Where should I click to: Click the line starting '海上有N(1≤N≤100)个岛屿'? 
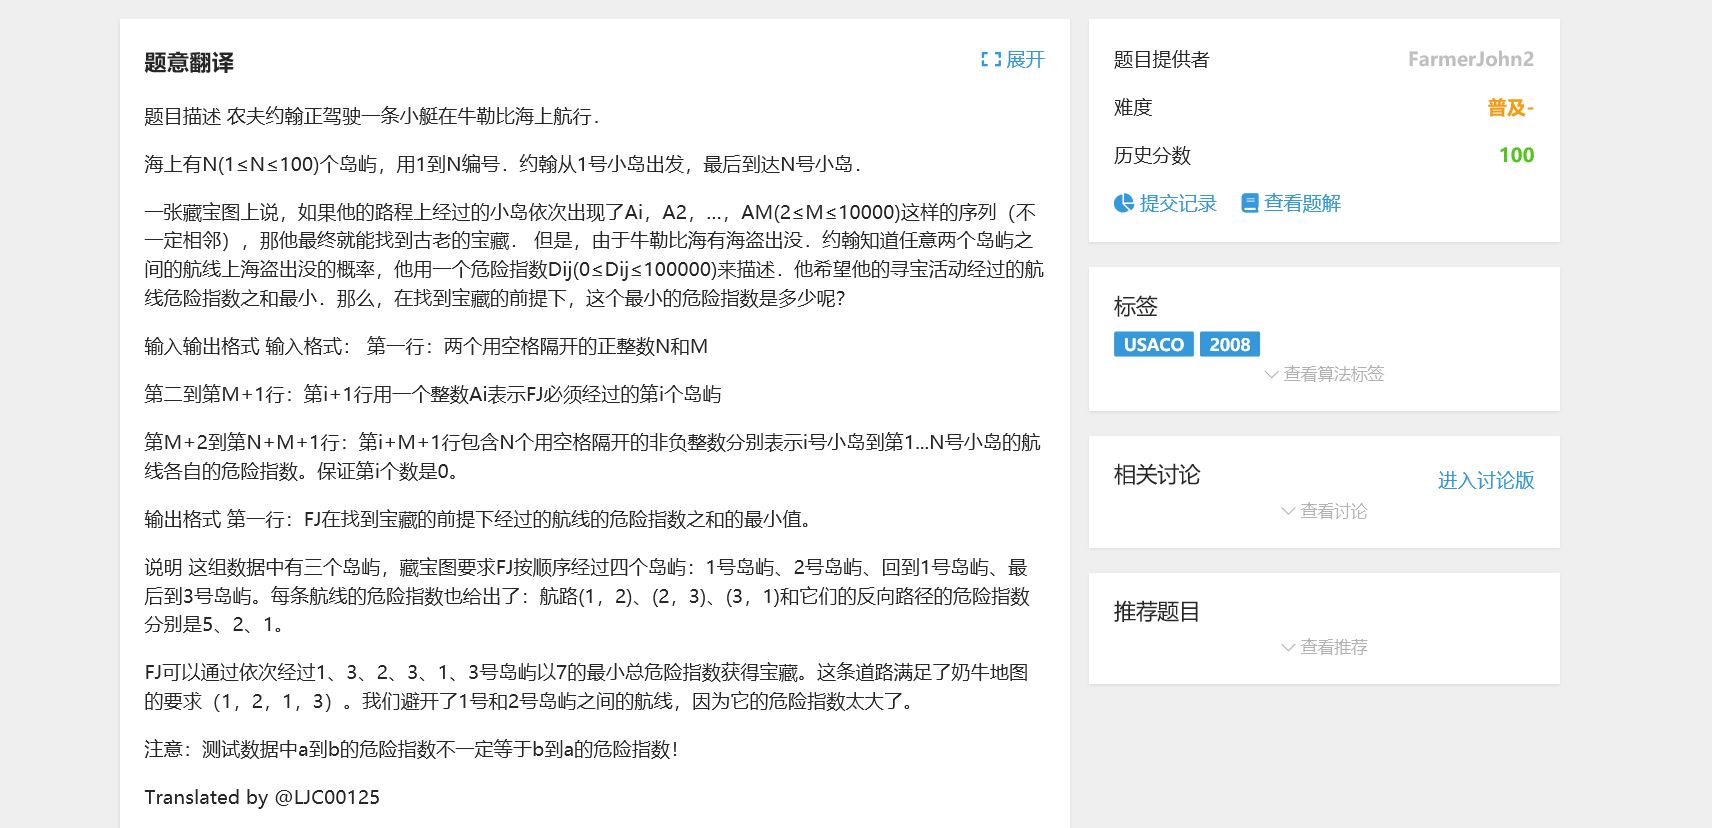coord(502,165)
